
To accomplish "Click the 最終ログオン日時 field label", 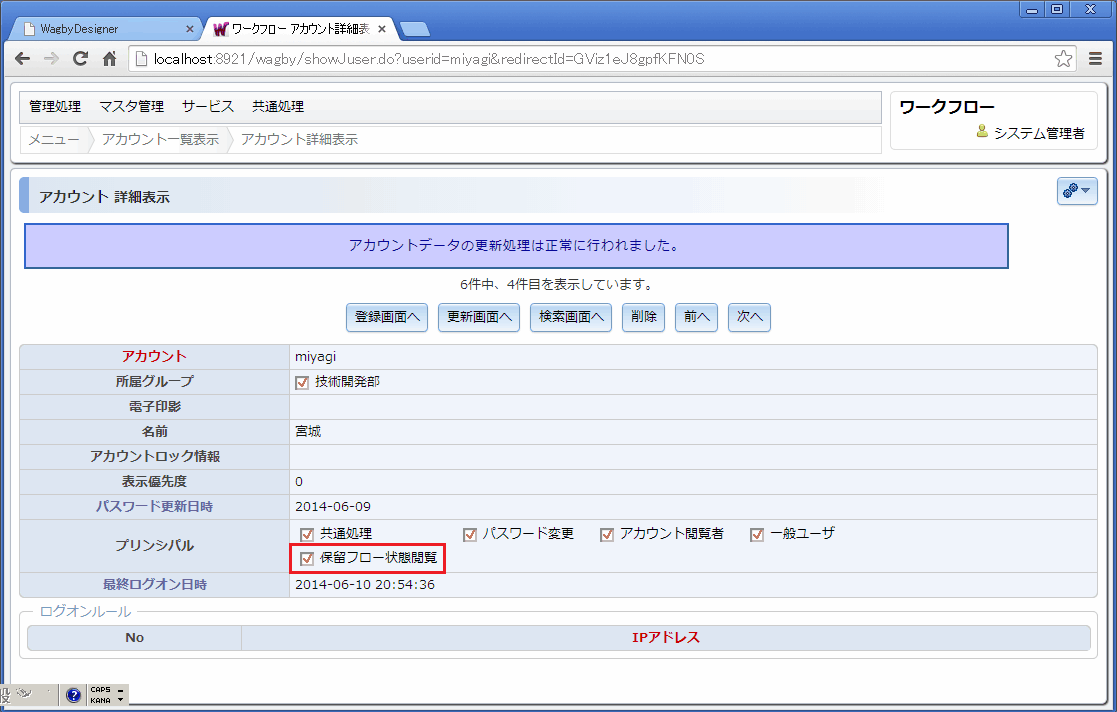I will point(154,584).
